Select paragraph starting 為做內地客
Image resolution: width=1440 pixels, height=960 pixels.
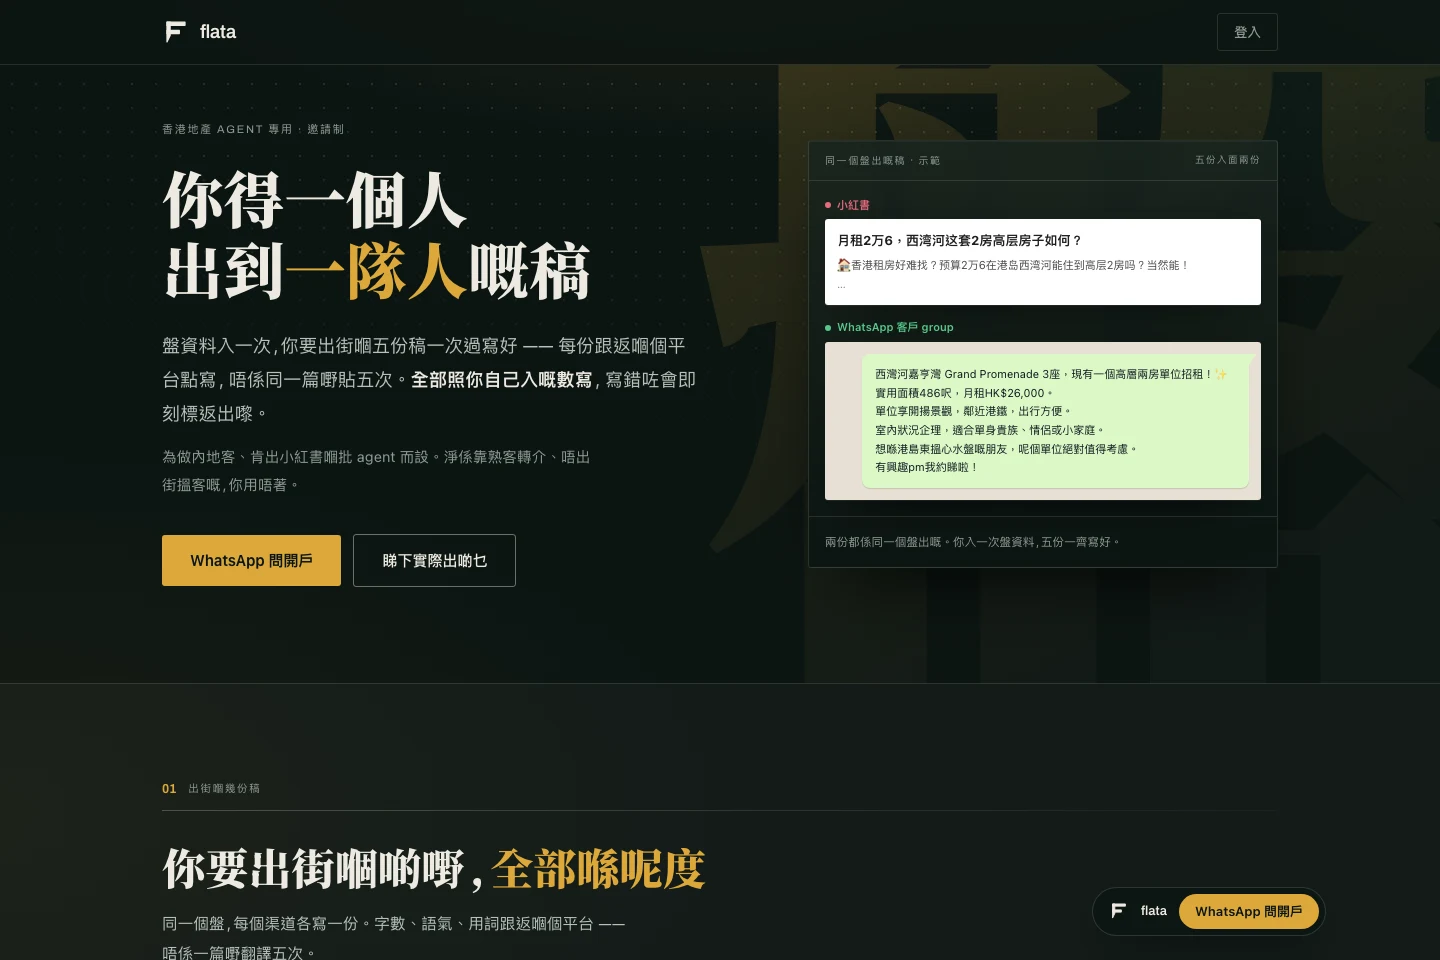pos(376,471)
